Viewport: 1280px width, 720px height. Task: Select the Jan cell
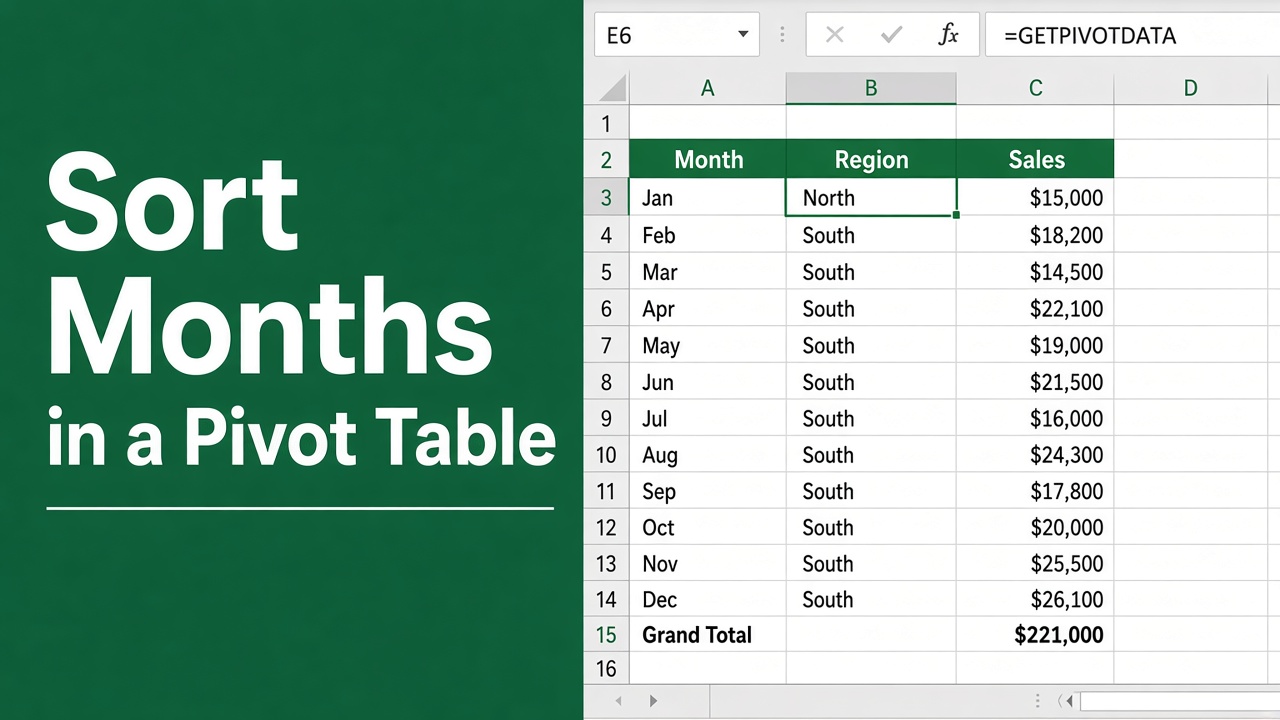coord(707,197)
